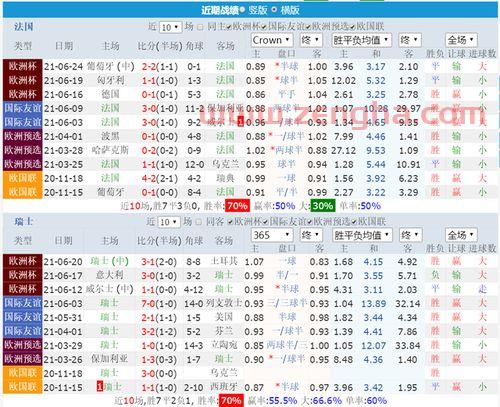Open team 哈萨克斯 in 21-03-28 row
Screen dimensions: 500x407
tap(110, 150)
